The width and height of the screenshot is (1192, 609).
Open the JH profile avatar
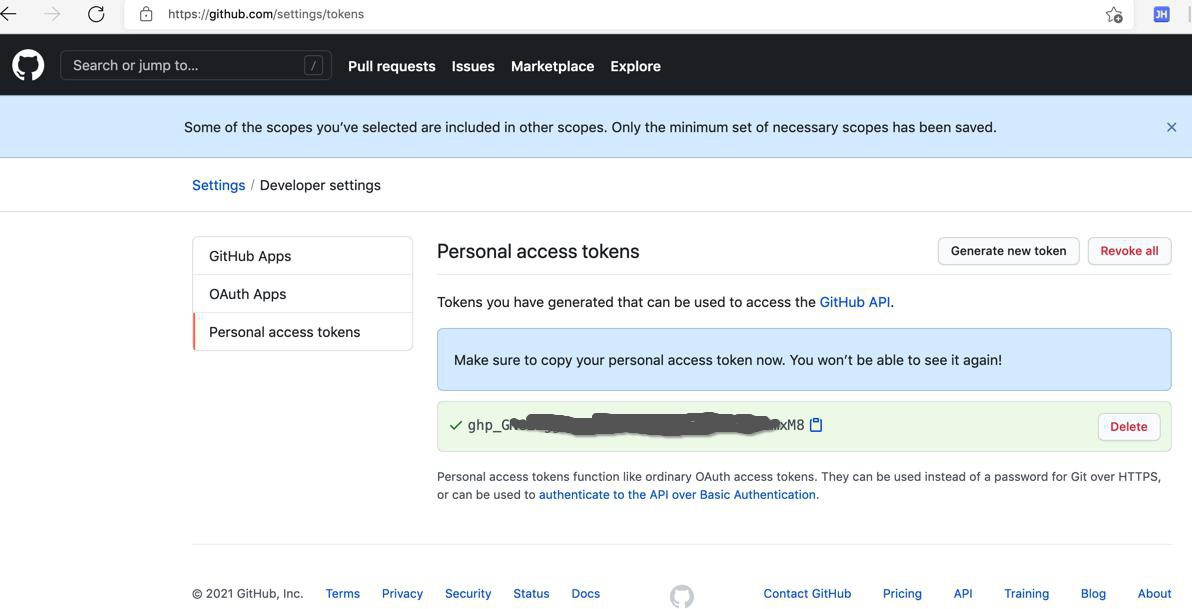click(1161, 14)
